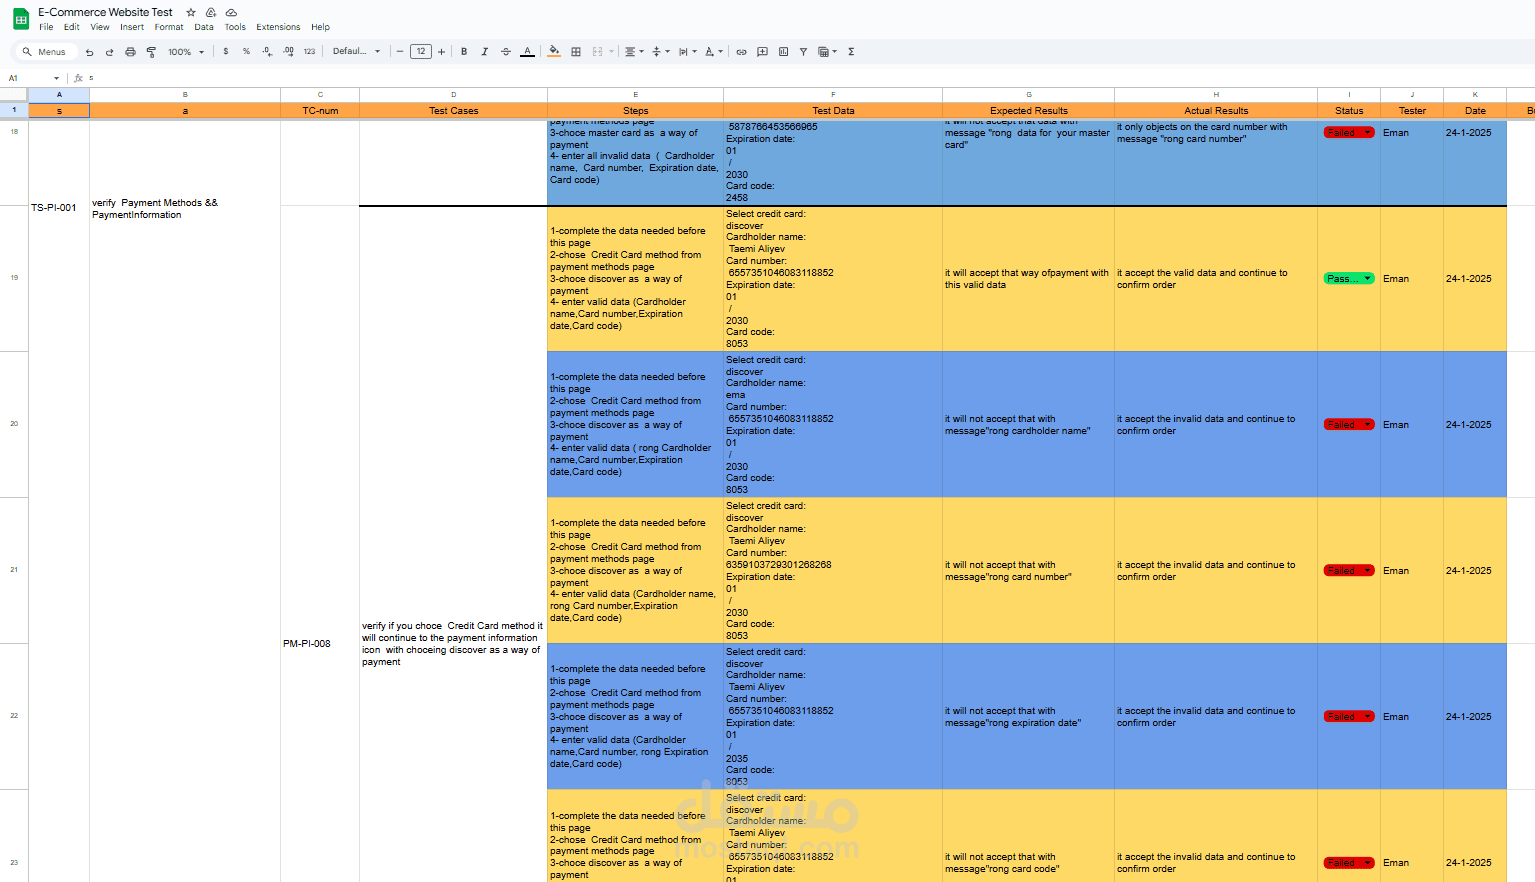Select the TC-num header cell
1535x882 pixels.
coord(320,111)
